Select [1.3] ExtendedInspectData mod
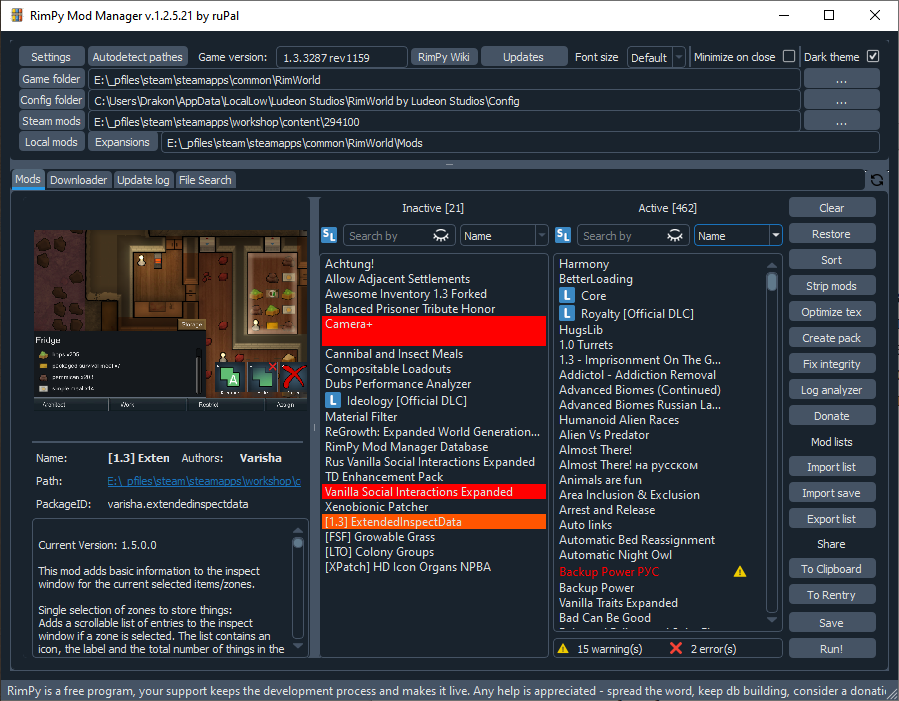This screenshot has height=701, width=899. [x=433, y=522]
